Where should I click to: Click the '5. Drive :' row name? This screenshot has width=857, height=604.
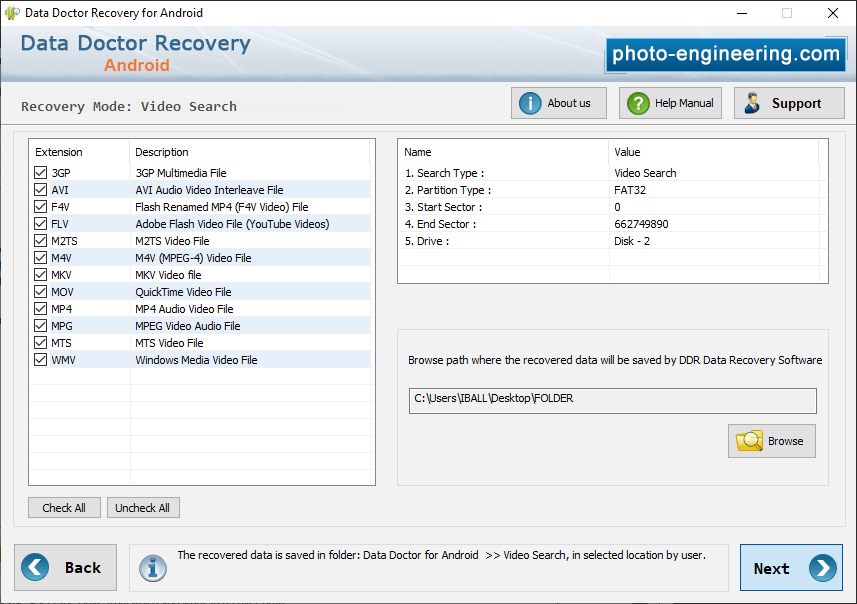pos(427,241)
